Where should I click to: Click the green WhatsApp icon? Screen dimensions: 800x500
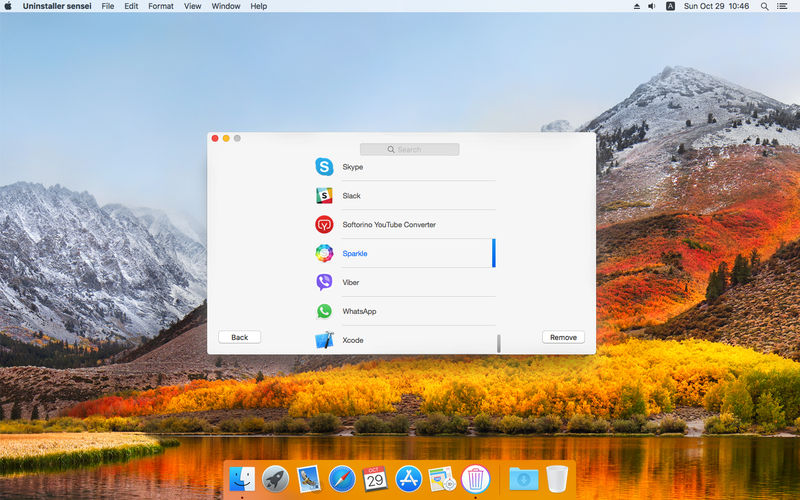[x=324, y=311]
